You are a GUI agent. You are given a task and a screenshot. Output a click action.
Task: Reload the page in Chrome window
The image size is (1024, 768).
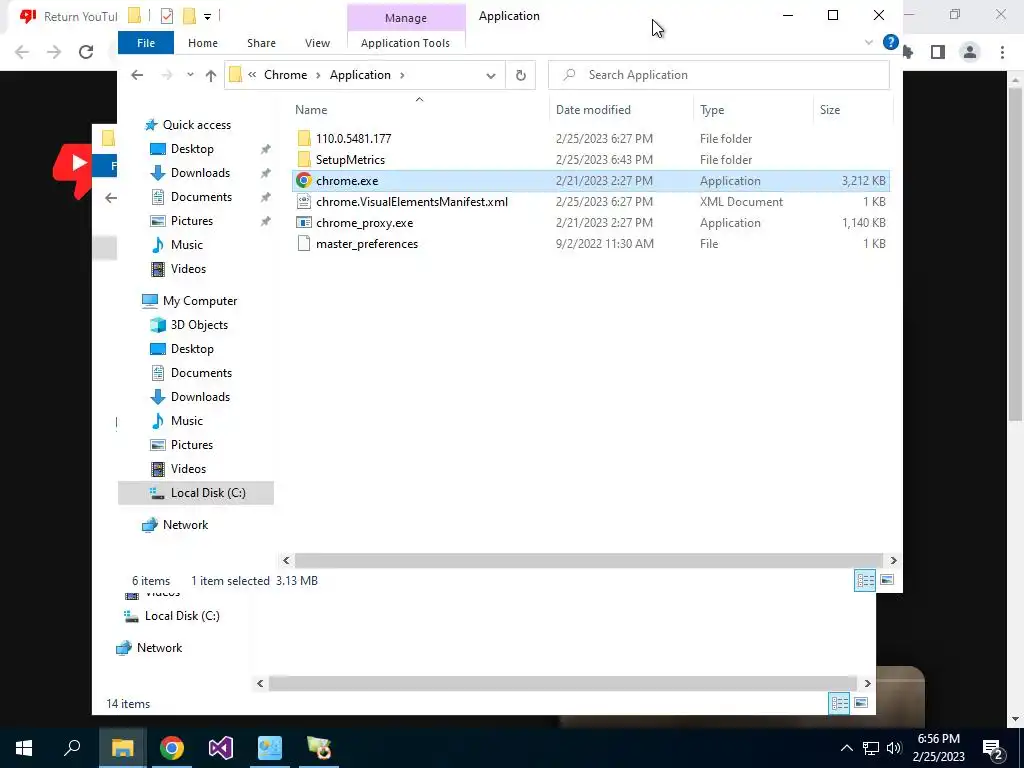pos(86,52)
